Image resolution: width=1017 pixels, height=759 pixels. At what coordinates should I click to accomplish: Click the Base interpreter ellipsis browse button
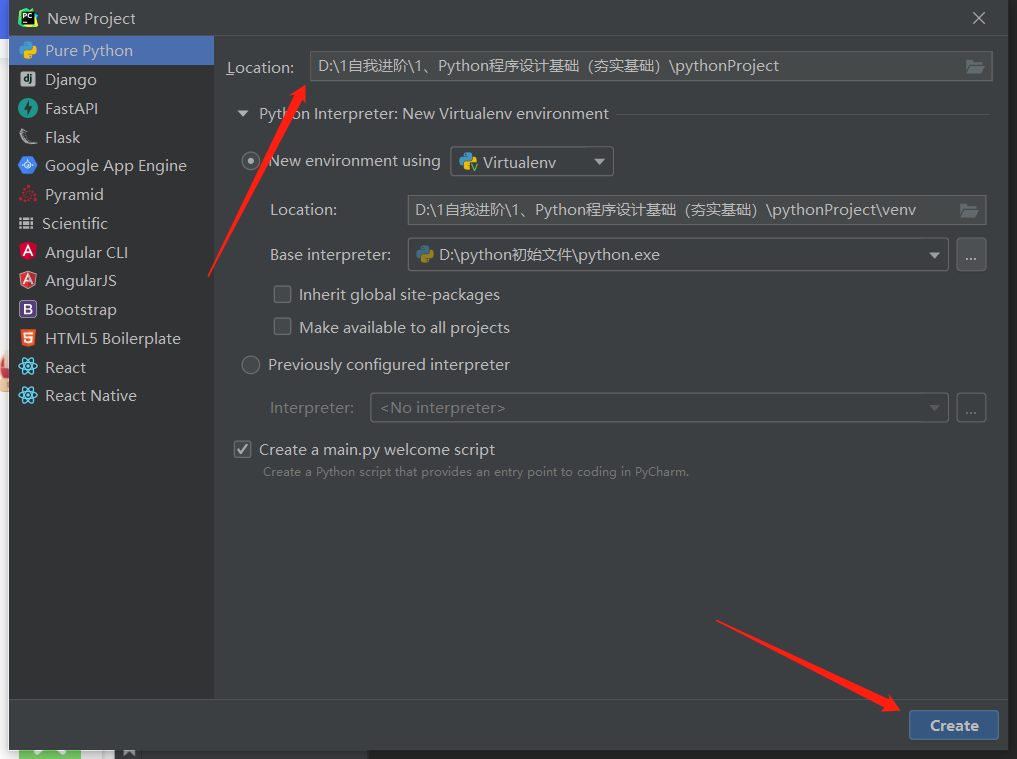pos(971,254)
